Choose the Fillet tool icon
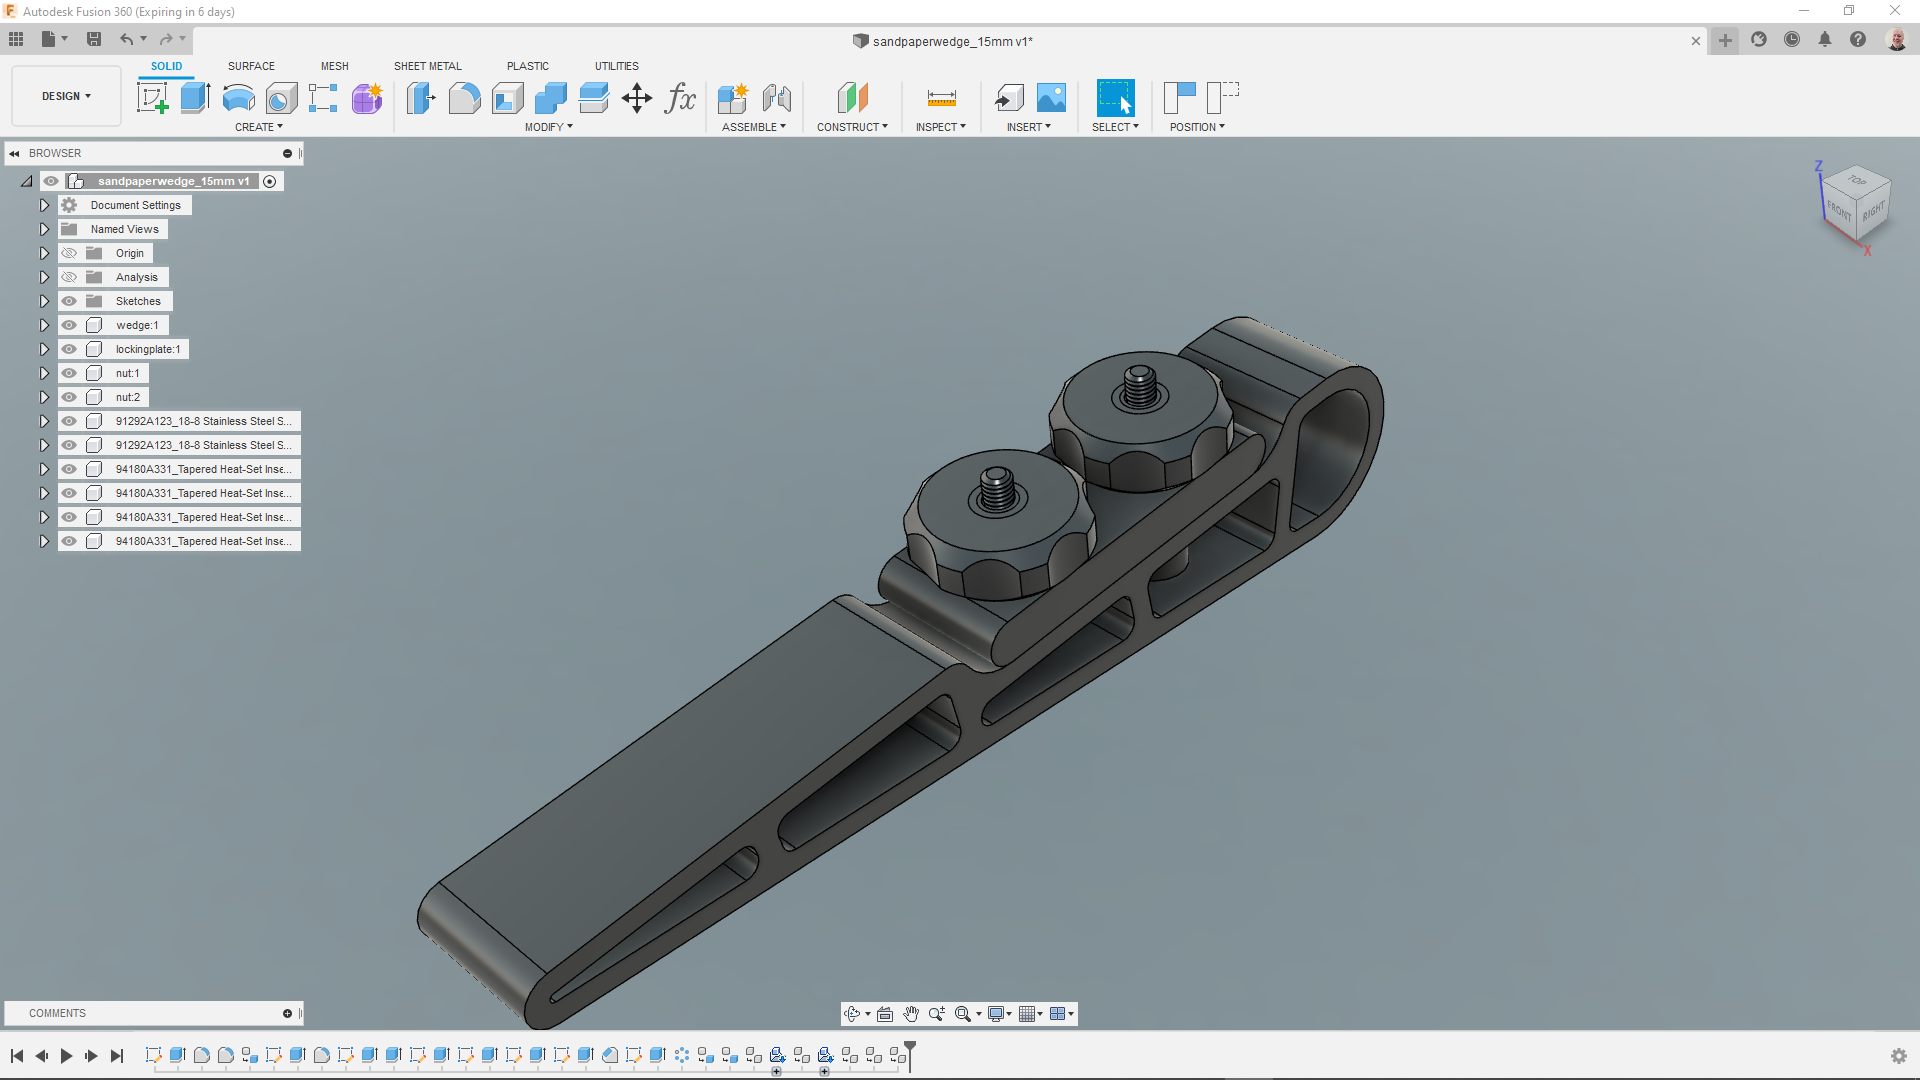The height and width of the screenshot is (1080, 1920). (x=464, y=98)
